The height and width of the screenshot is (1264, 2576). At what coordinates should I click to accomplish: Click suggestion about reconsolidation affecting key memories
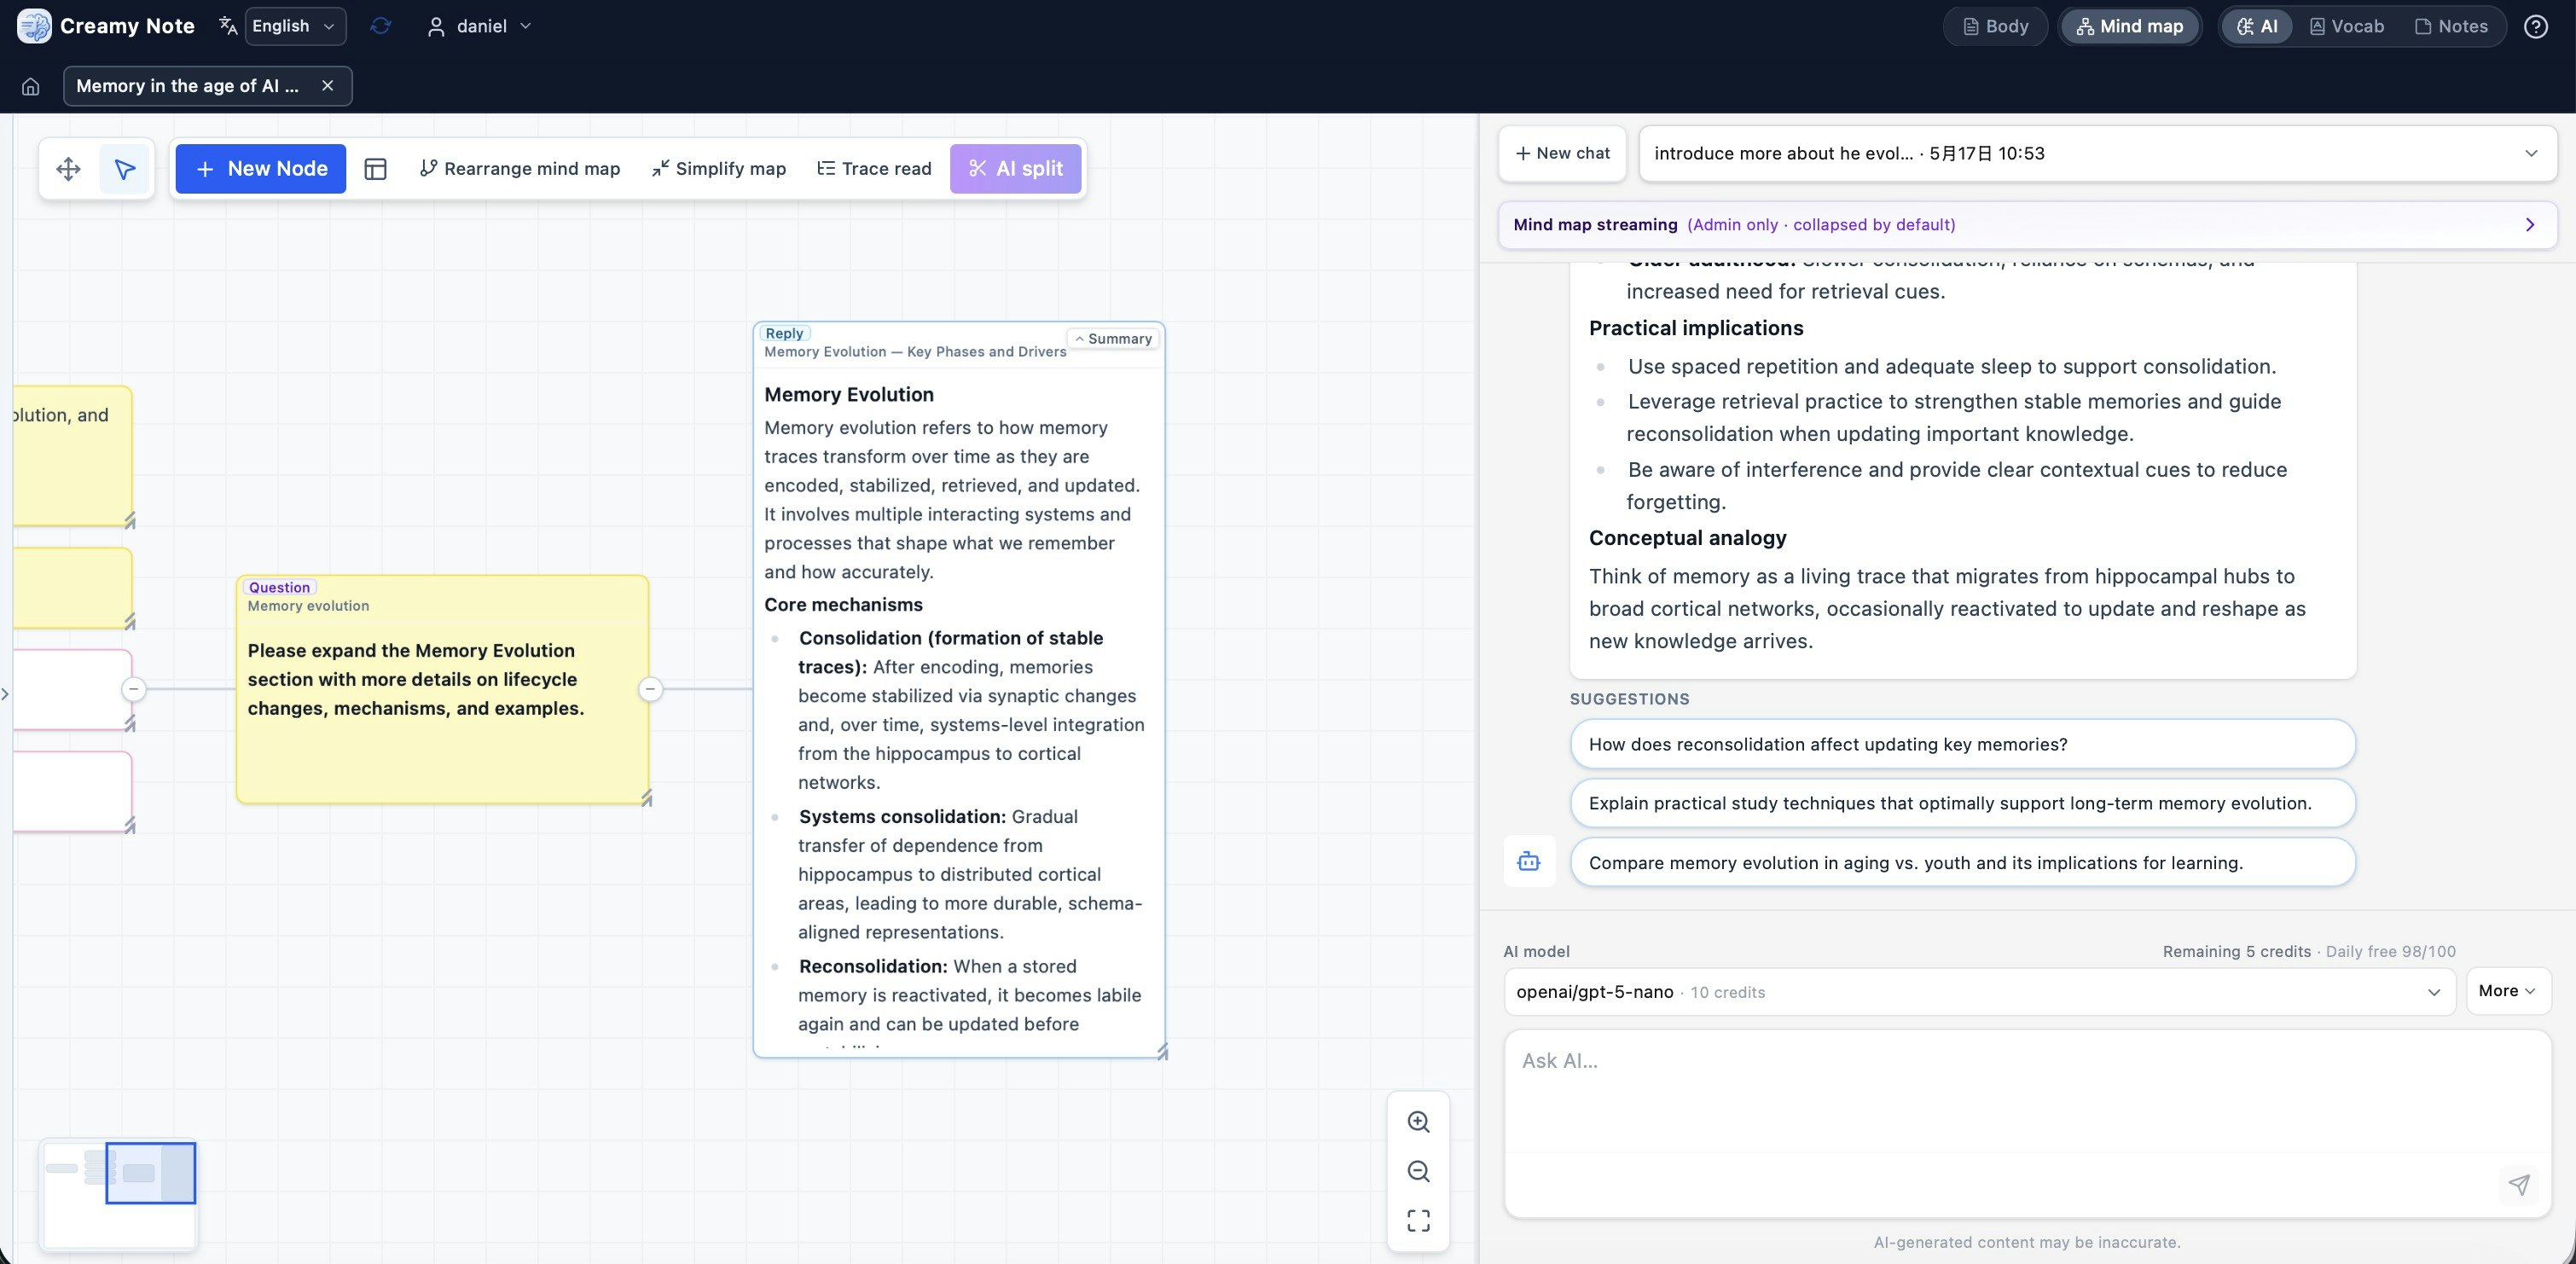pyautogui.click(x=1962, y=744)
